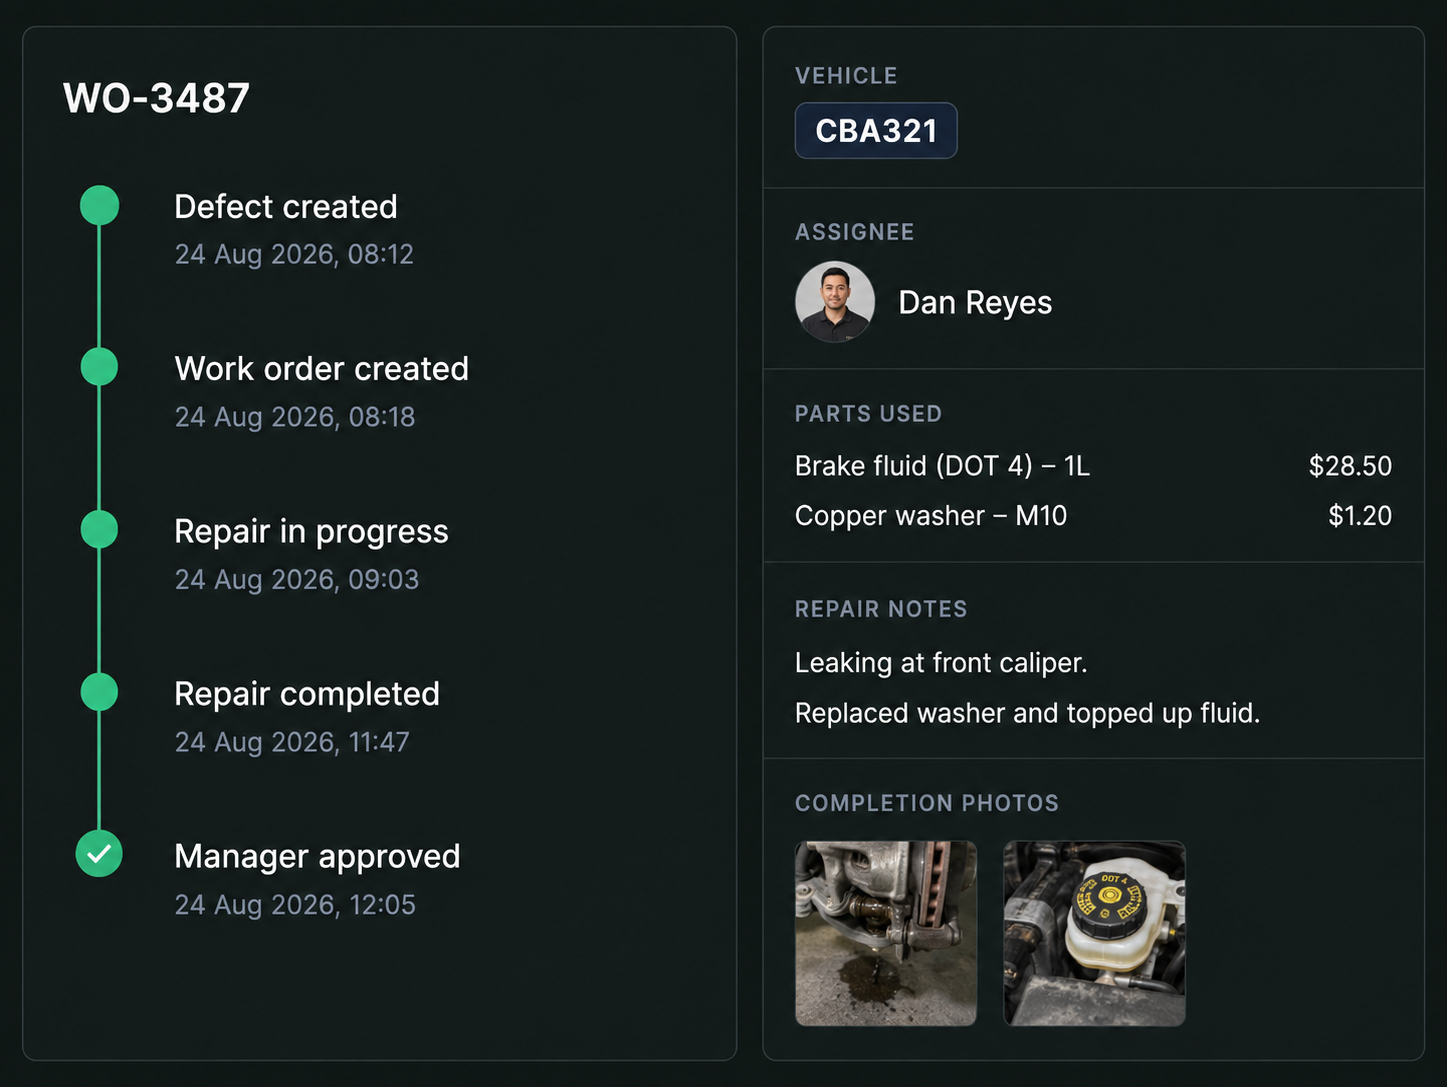Image resolution: width=1447 pixels, height=1087 pixels.
Task: Click the 24 Aug 2026, 12:05 timestamp
Action: pyautogui.click(x=295, y=905)
